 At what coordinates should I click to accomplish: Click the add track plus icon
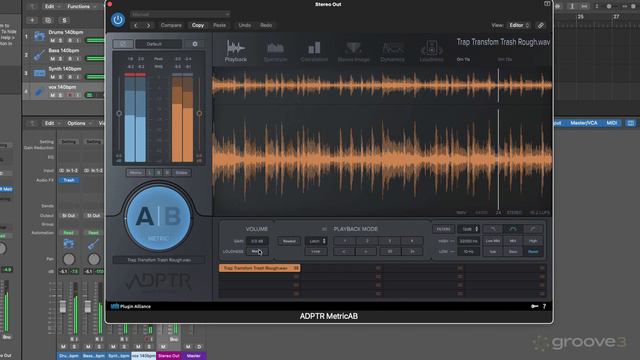[x=32, y=20]
